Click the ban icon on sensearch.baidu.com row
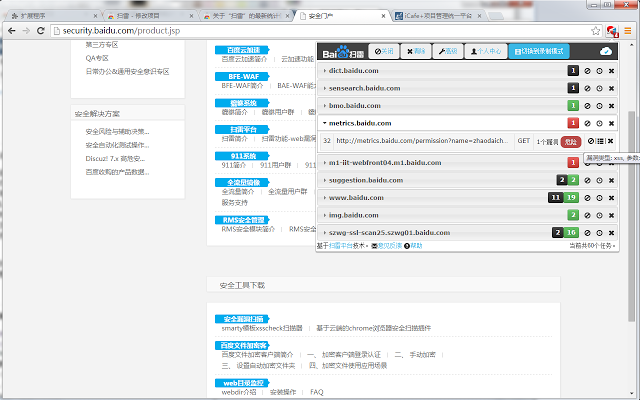640x400 pixels. click(587, 89)
